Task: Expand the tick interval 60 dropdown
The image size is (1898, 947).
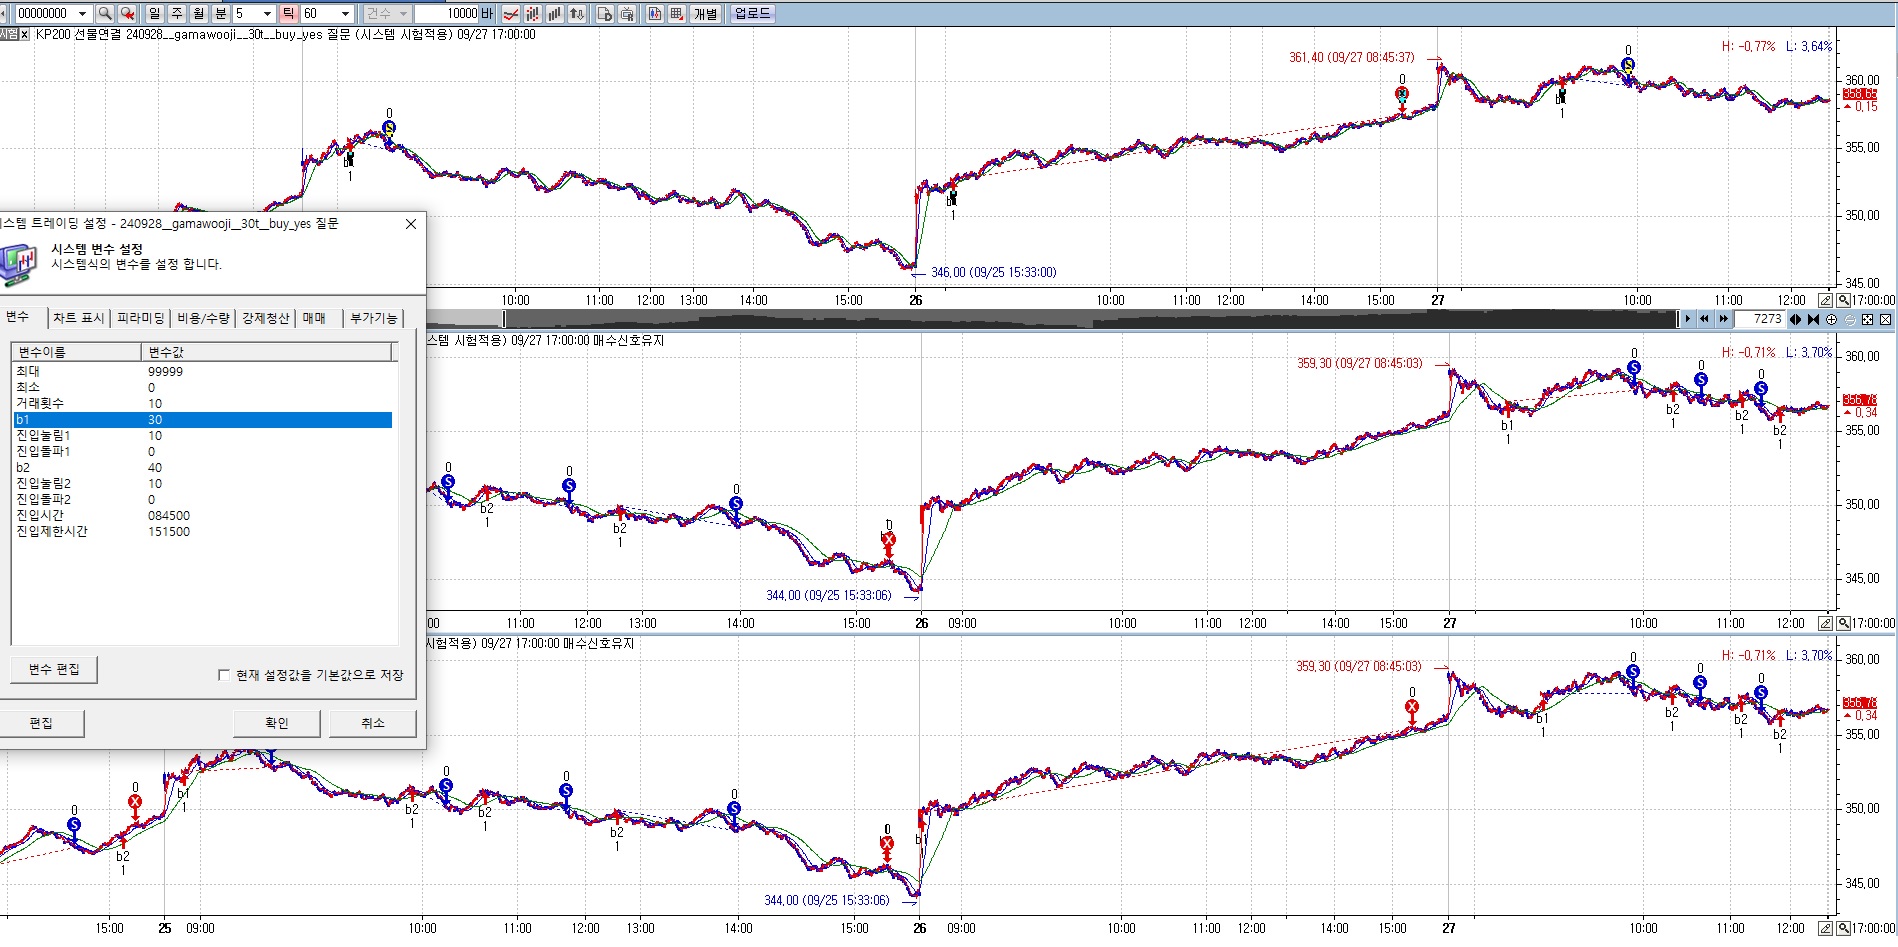Action: 345,13
